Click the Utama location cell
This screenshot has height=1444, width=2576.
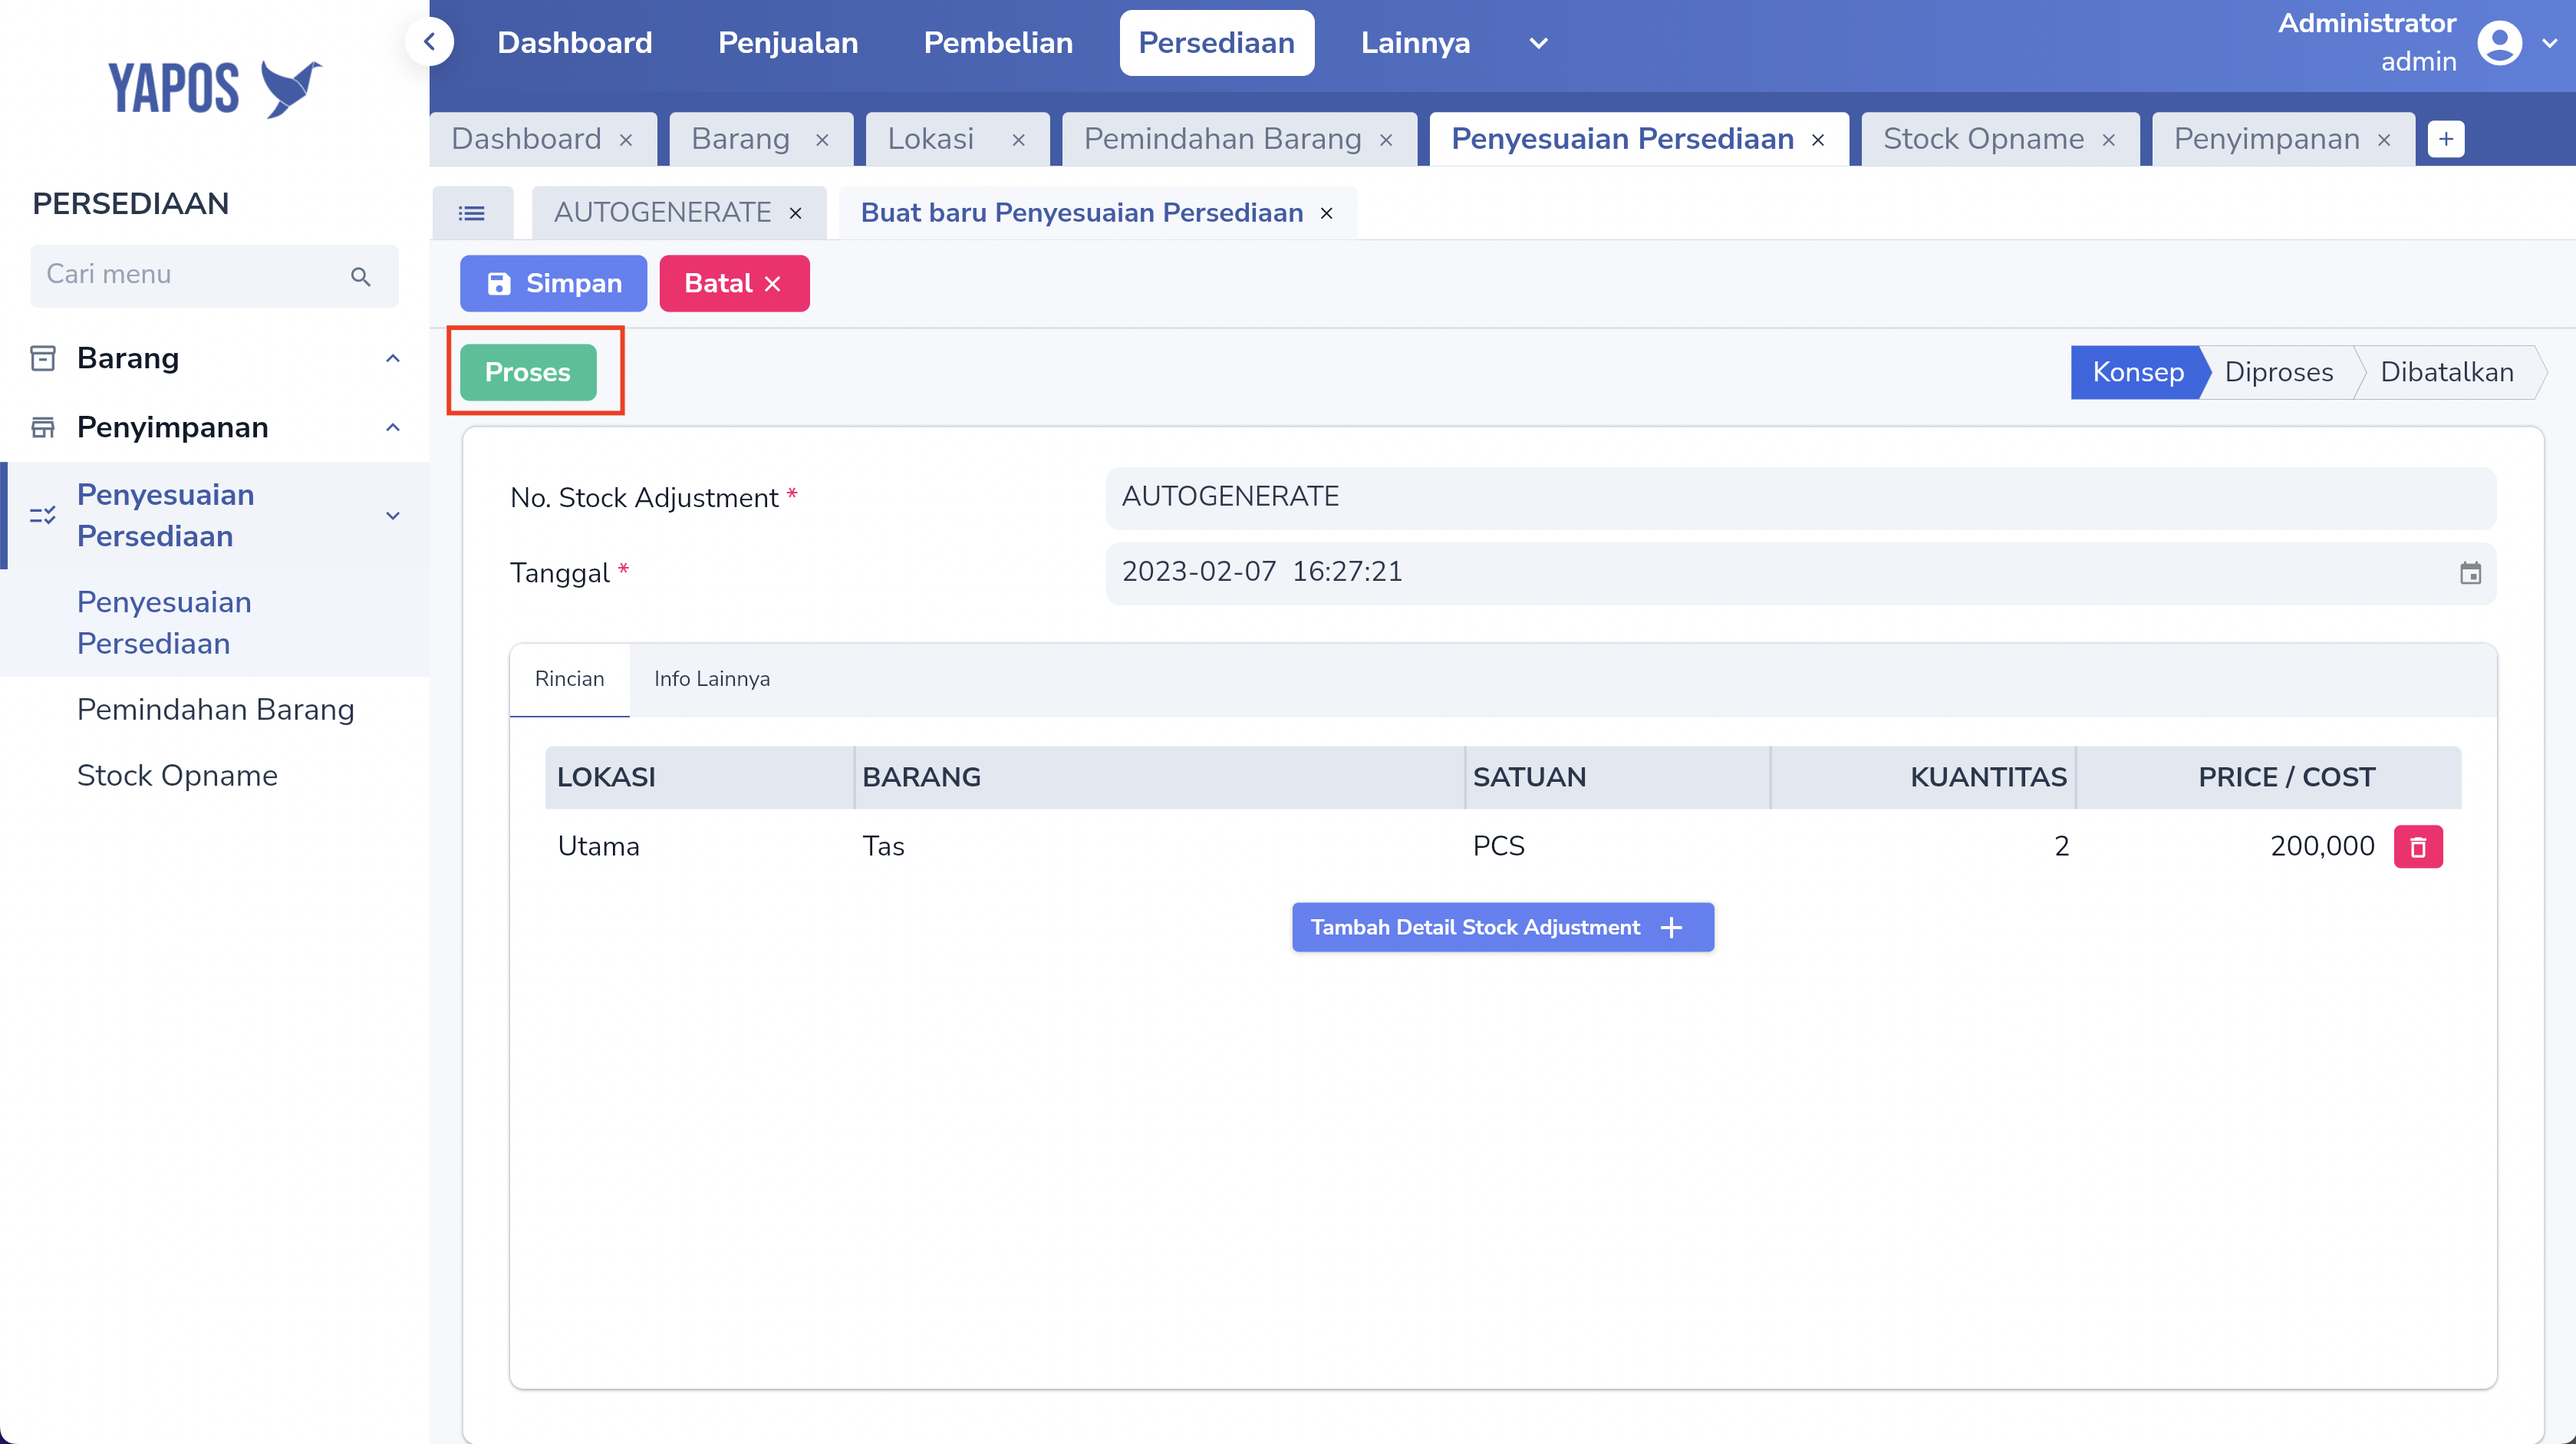point(598,847)
